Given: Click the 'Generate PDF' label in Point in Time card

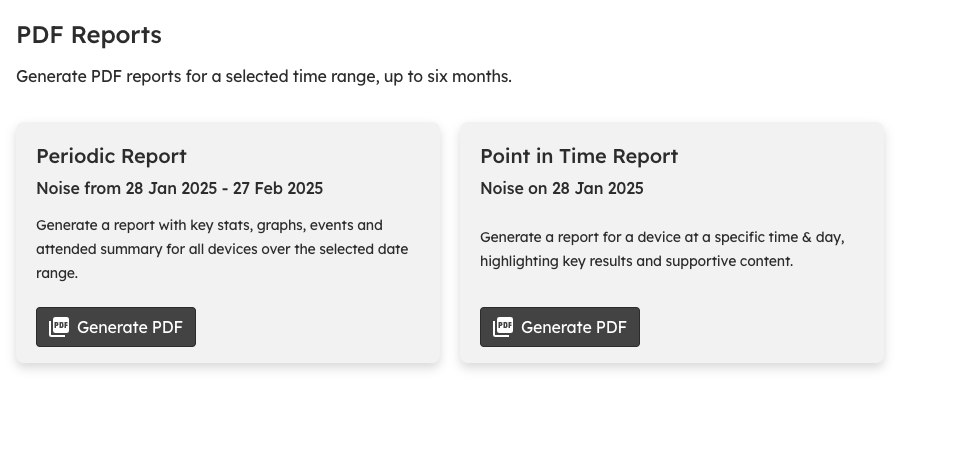Looking at the screenshot, I should [574, 327].
